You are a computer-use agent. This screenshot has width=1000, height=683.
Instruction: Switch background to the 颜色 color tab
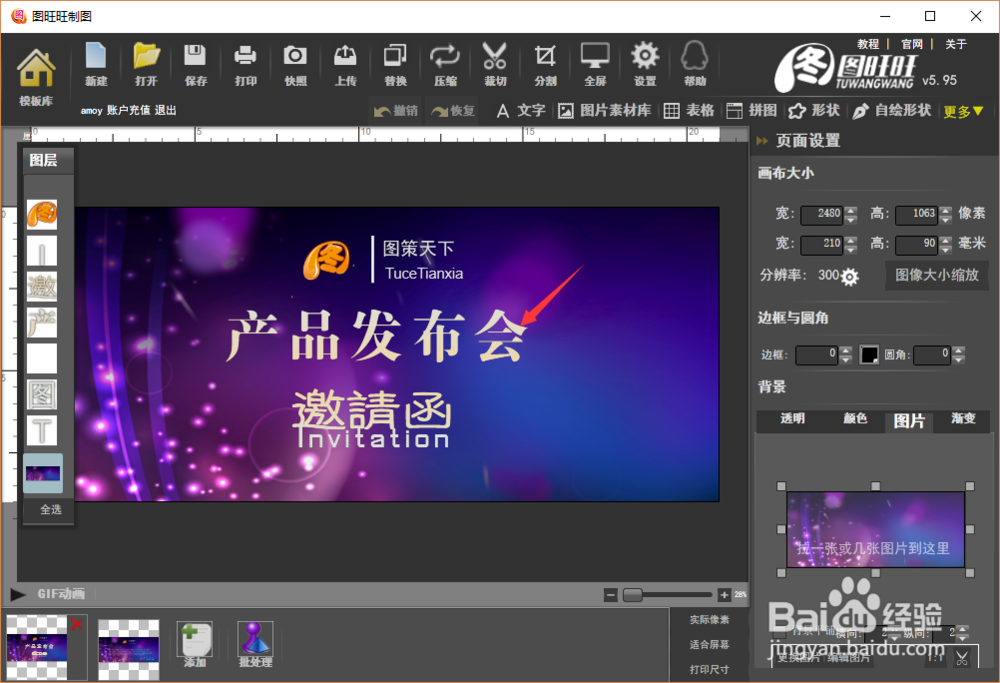click(855, 420)
